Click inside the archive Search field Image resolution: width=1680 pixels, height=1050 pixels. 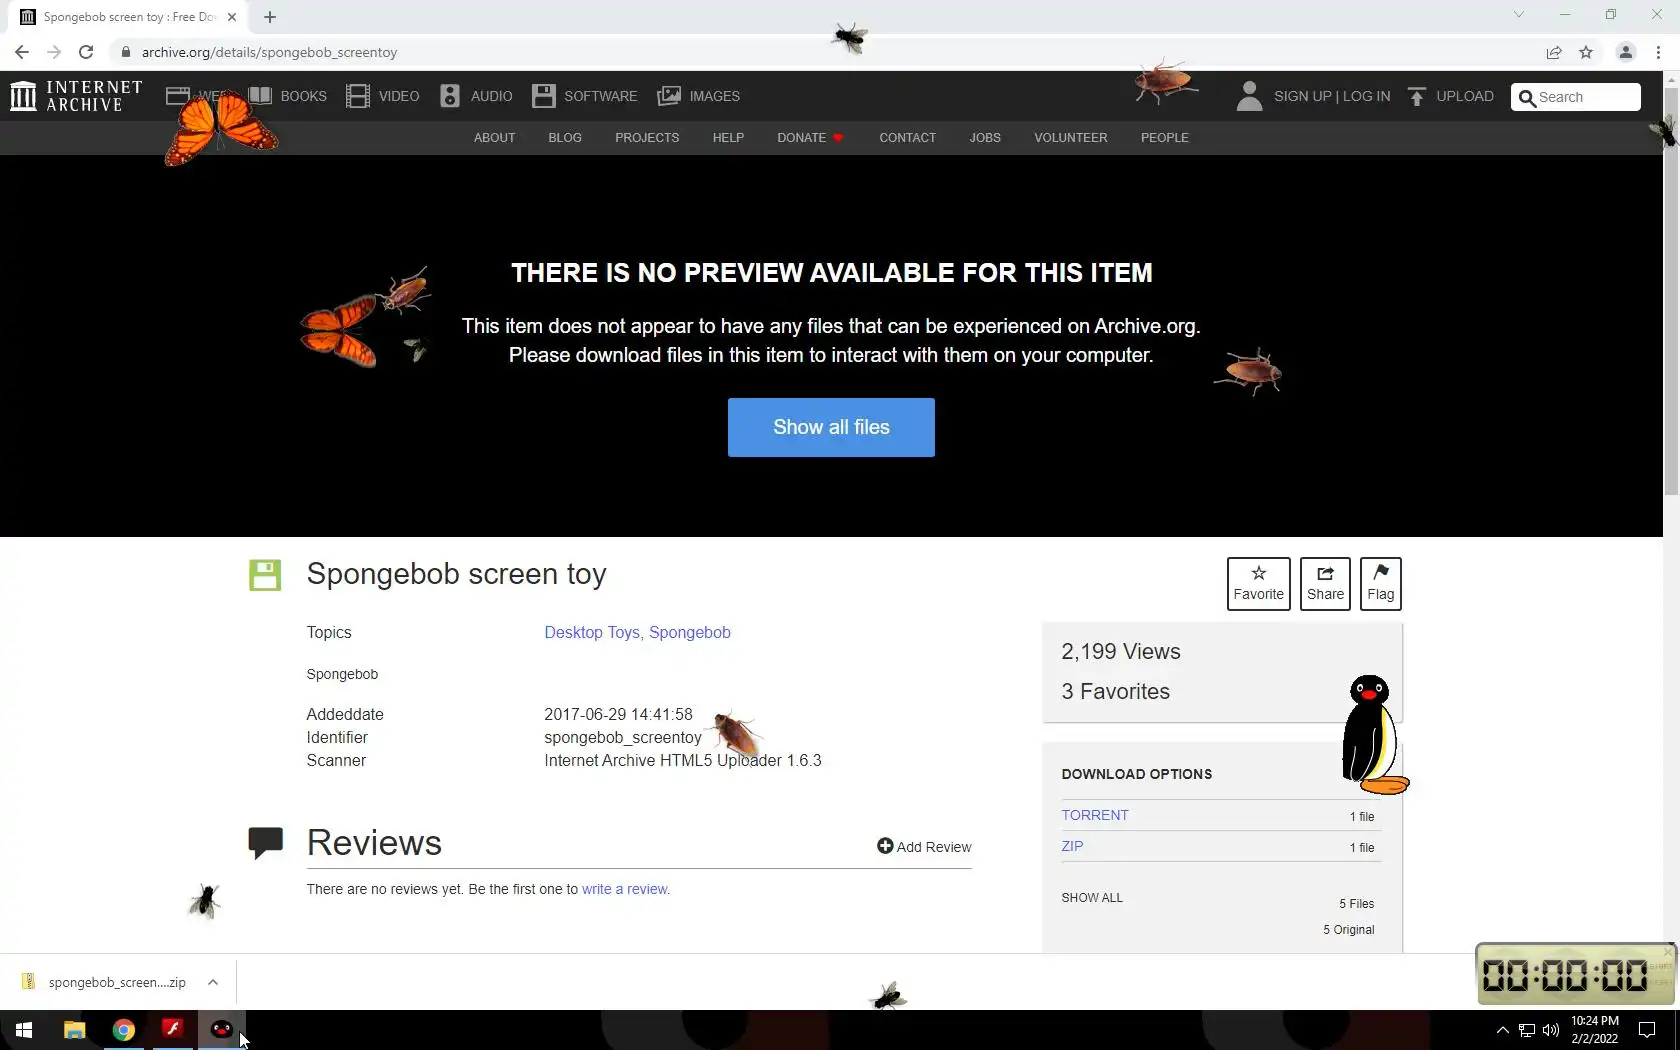pyautogui.click(x=1576, y=97)
